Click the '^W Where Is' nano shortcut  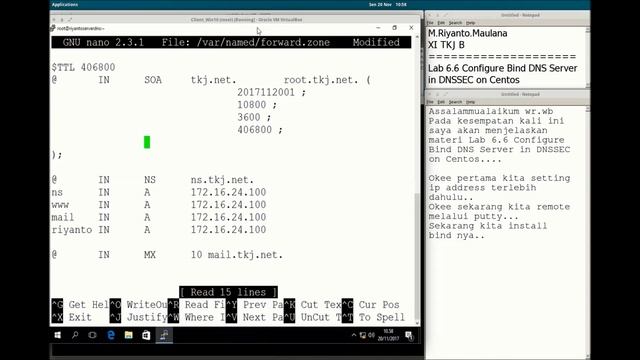(197, 317)
